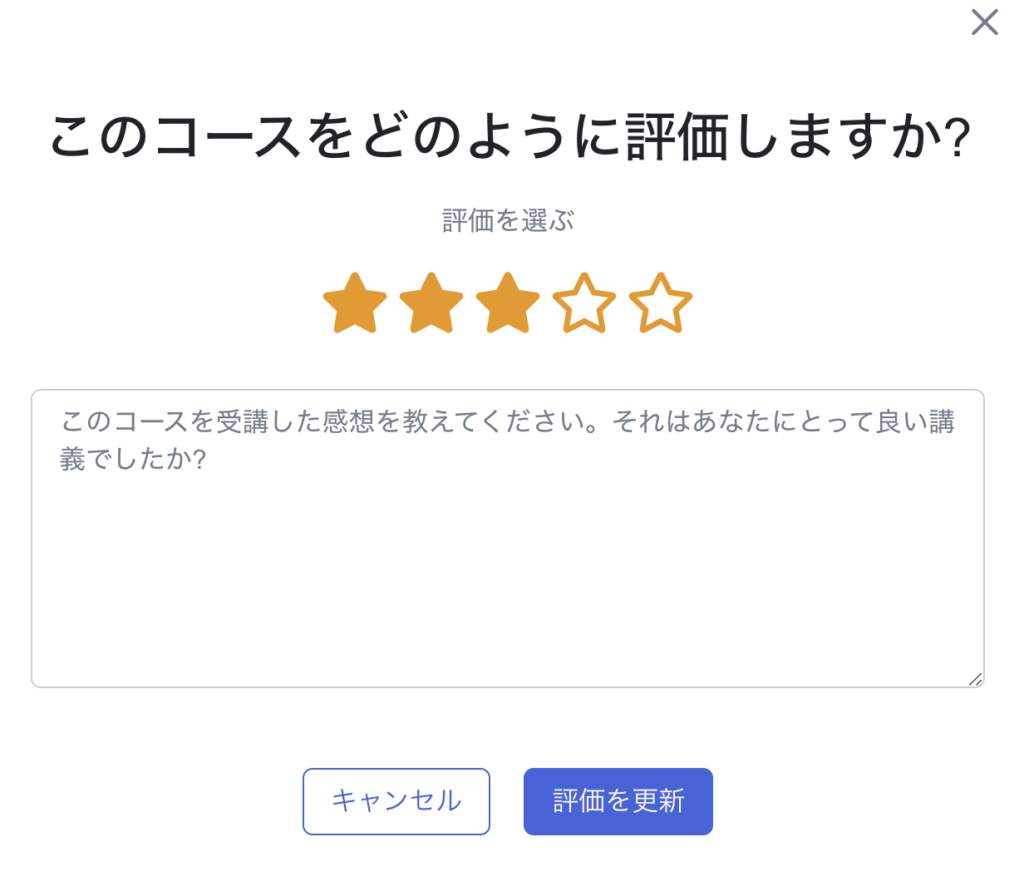
Task: Choose a two-star rating
Action: tap(431, 304)
